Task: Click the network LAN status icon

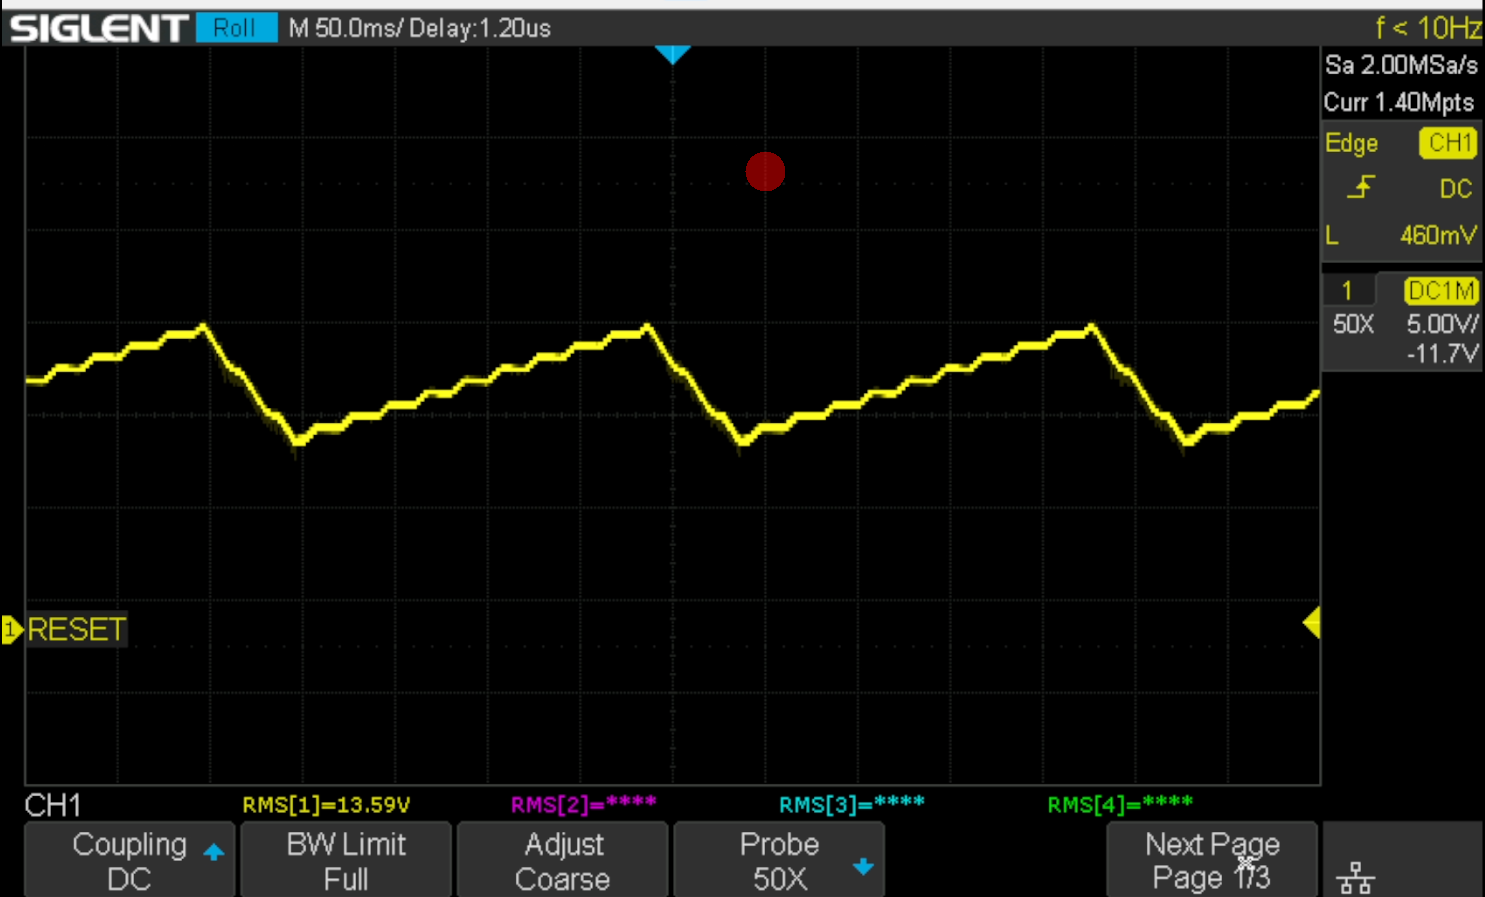Action: [x=1355, y=877]
